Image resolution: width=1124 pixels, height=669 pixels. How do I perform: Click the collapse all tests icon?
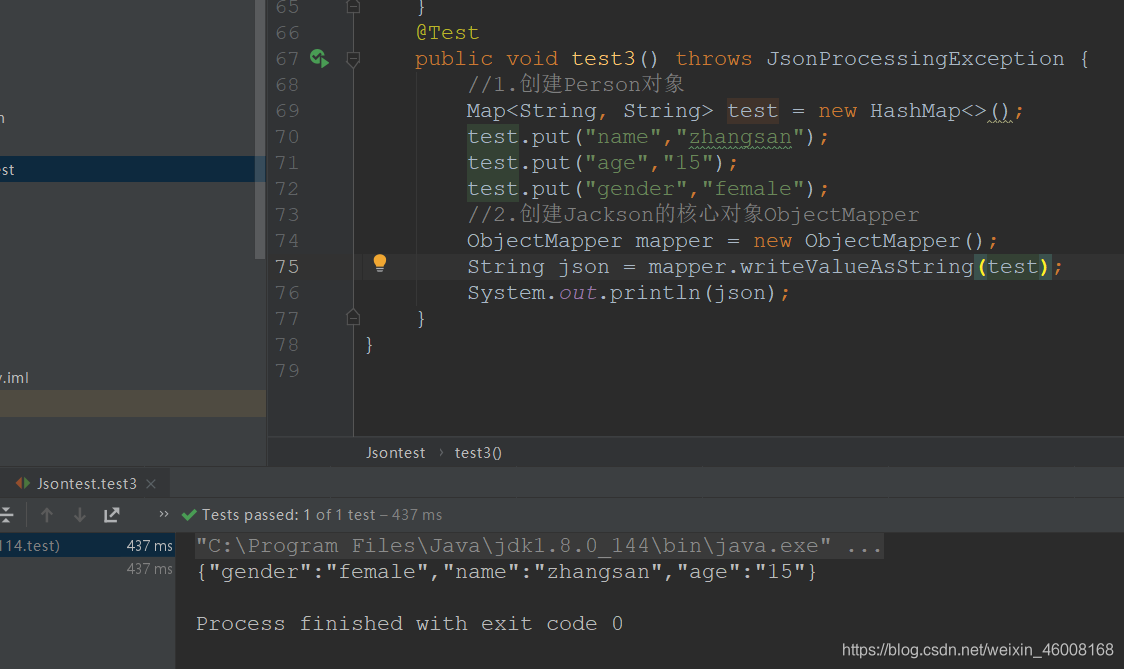click(6, 515)
